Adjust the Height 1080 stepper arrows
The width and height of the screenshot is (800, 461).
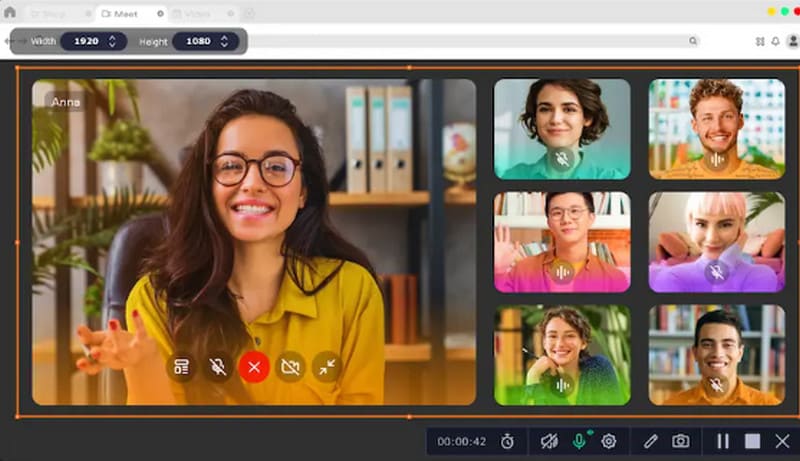coord(224,41)
